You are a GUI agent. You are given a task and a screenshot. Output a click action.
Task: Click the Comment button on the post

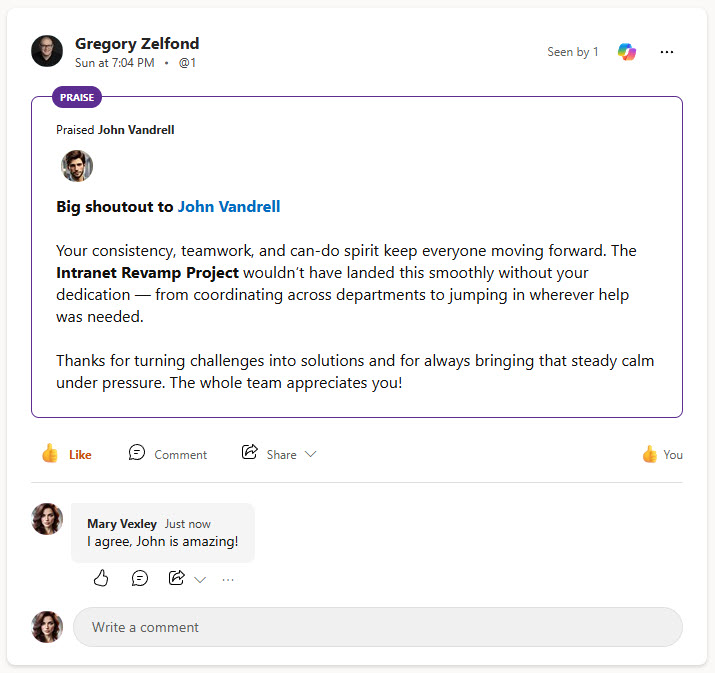pos(168,454)
